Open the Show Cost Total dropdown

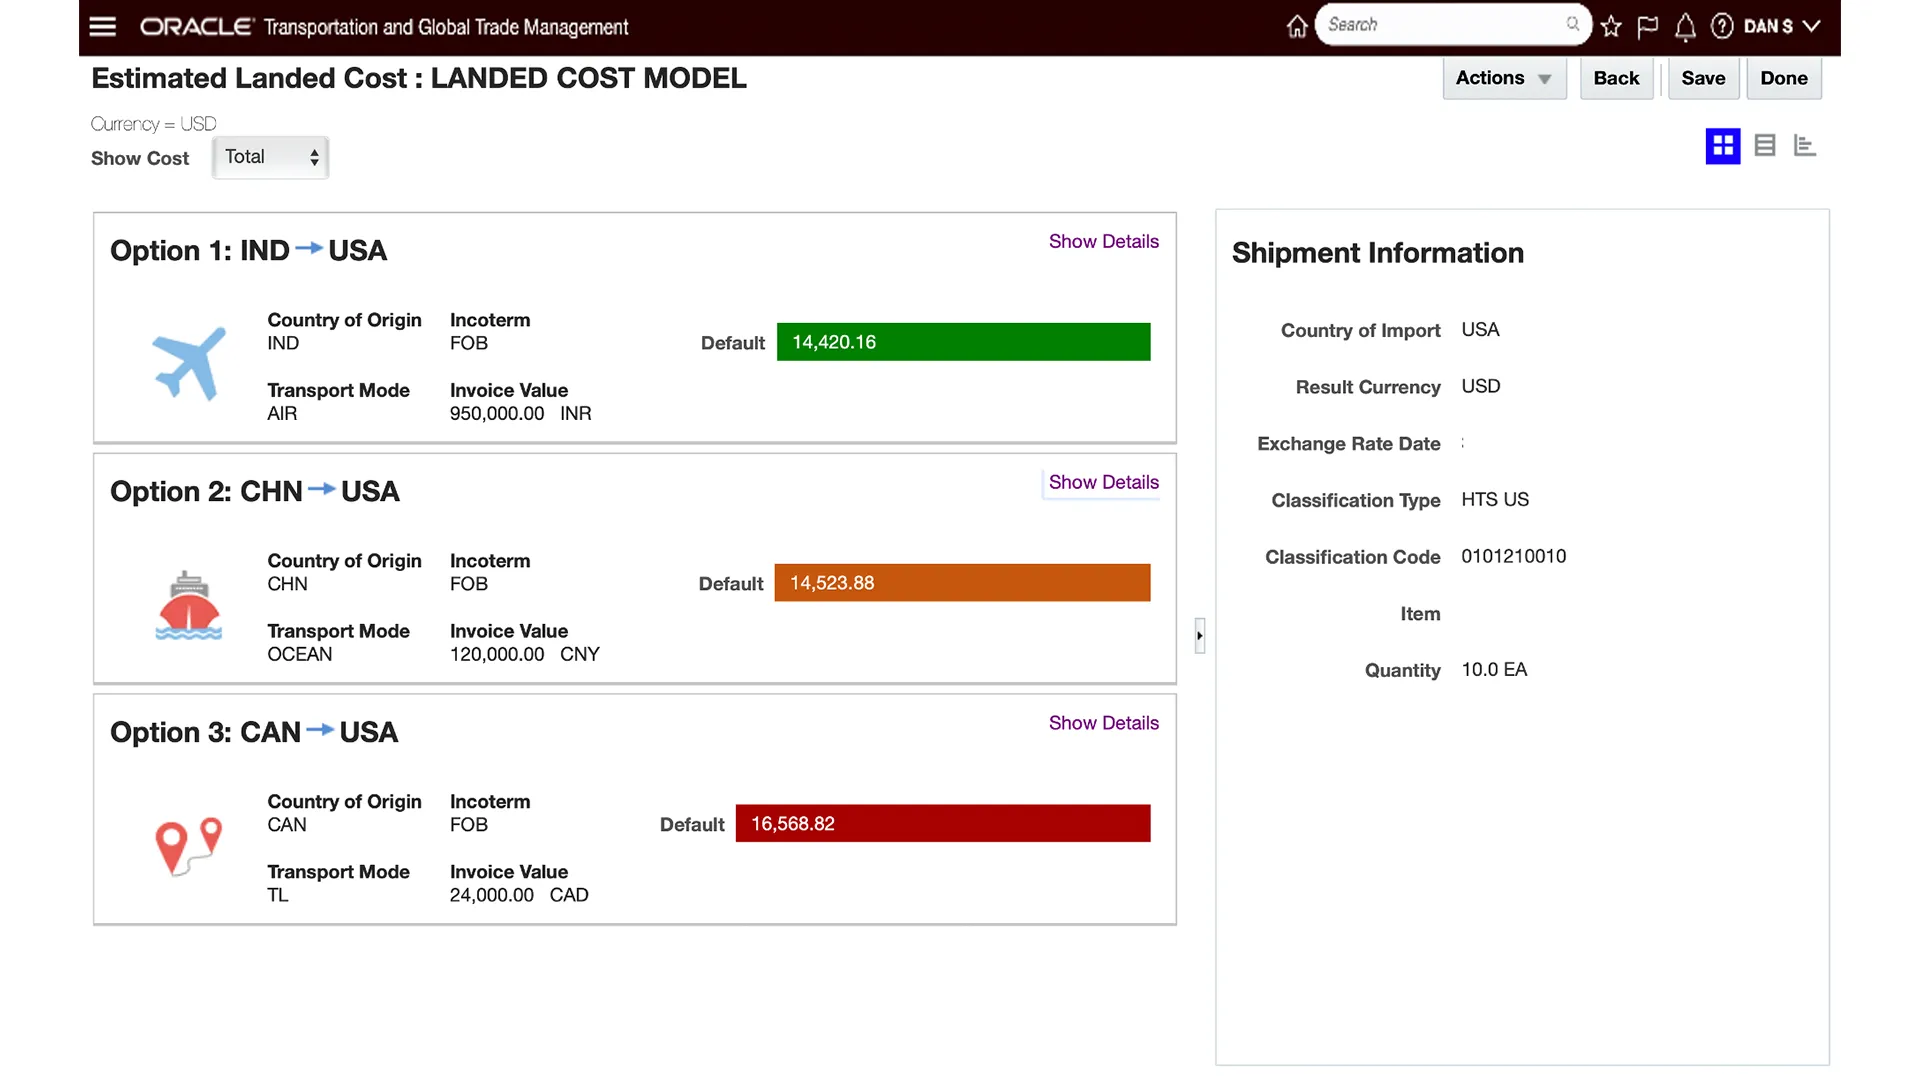tap(270, 158)
